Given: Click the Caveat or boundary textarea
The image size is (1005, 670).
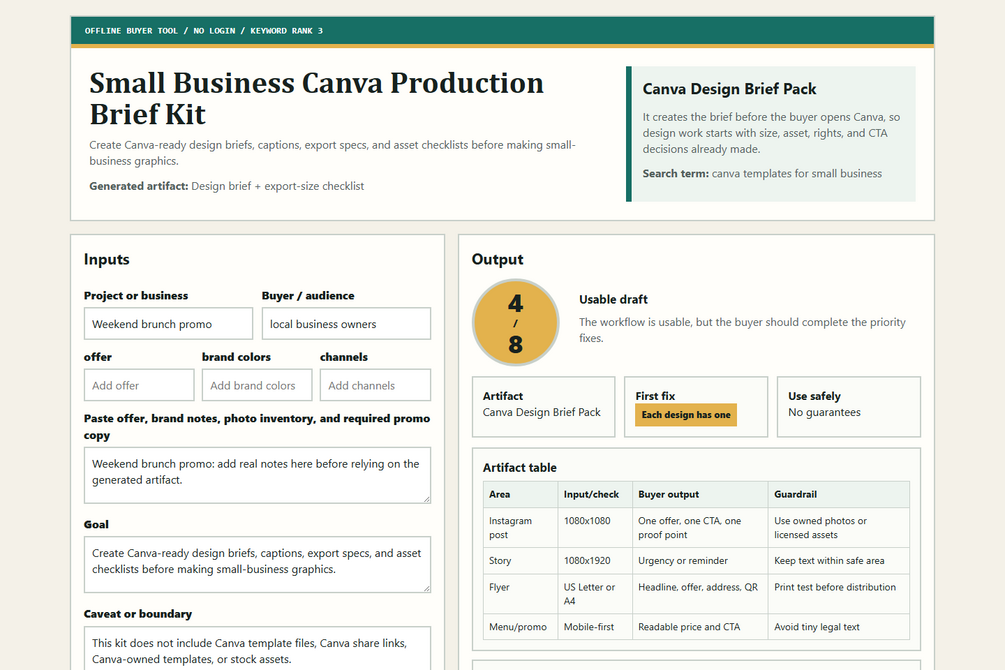Looking at the screenshot, I should (x=257, y=649).
